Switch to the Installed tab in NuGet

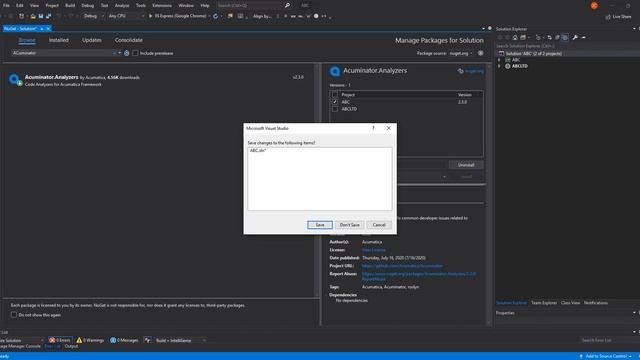[59, 40]
